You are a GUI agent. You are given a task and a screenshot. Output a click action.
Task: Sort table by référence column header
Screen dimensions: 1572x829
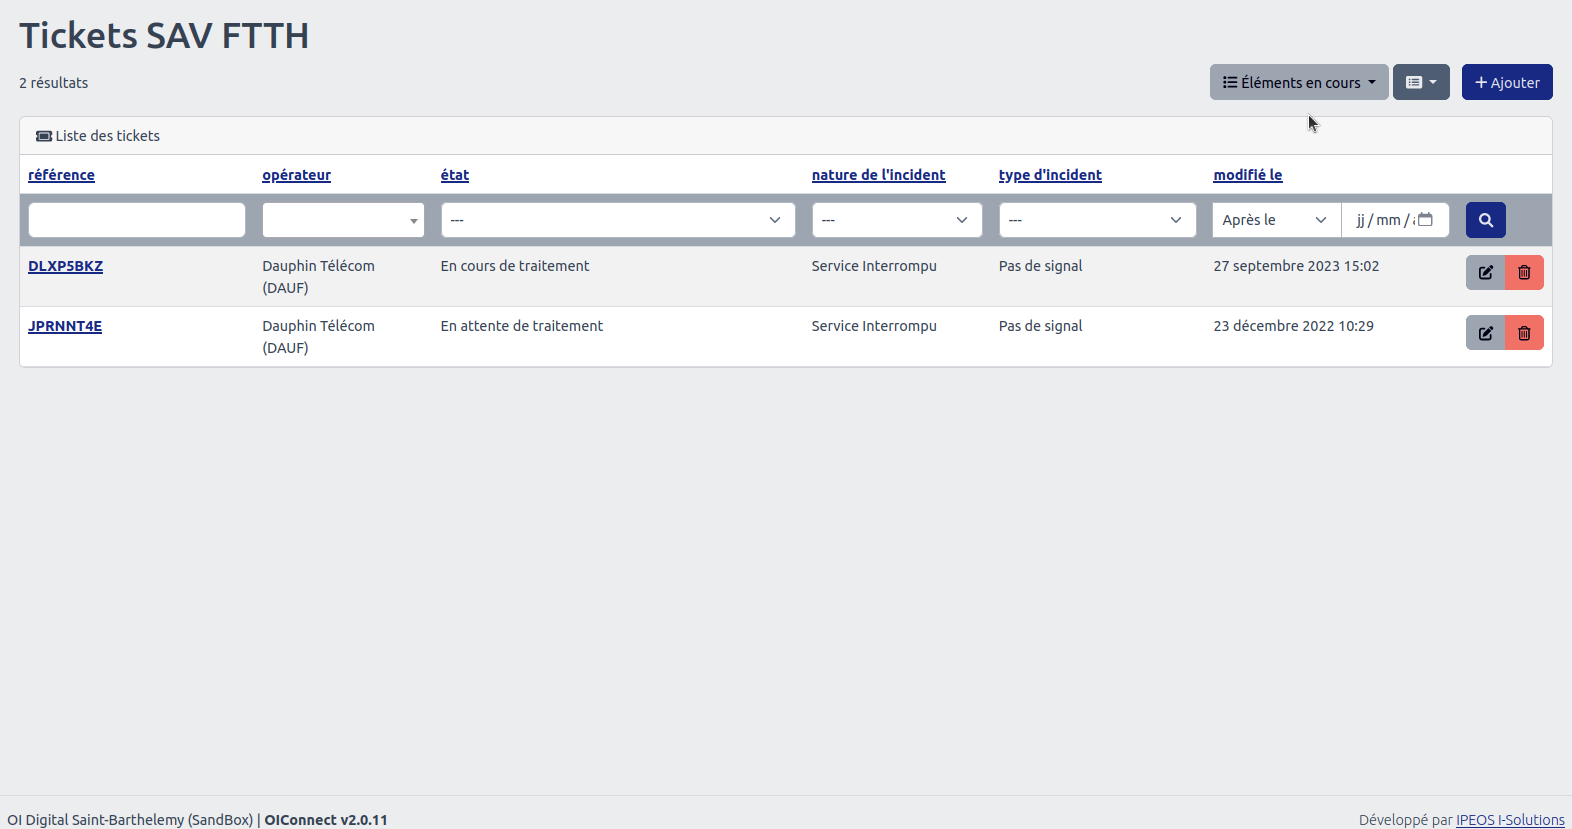61,175
